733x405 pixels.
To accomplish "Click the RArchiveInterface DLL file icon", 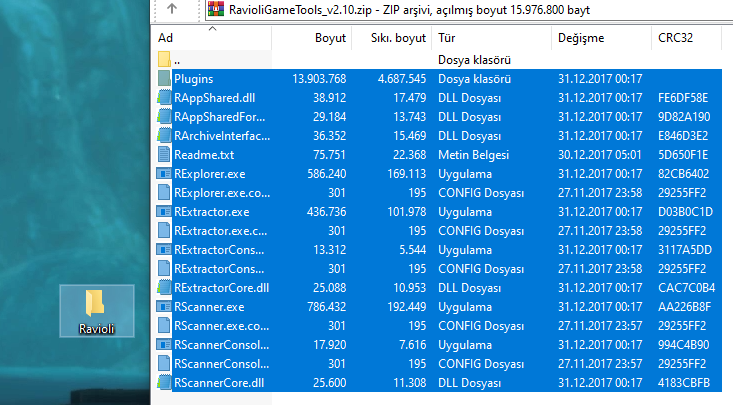I will click(164, 136).
